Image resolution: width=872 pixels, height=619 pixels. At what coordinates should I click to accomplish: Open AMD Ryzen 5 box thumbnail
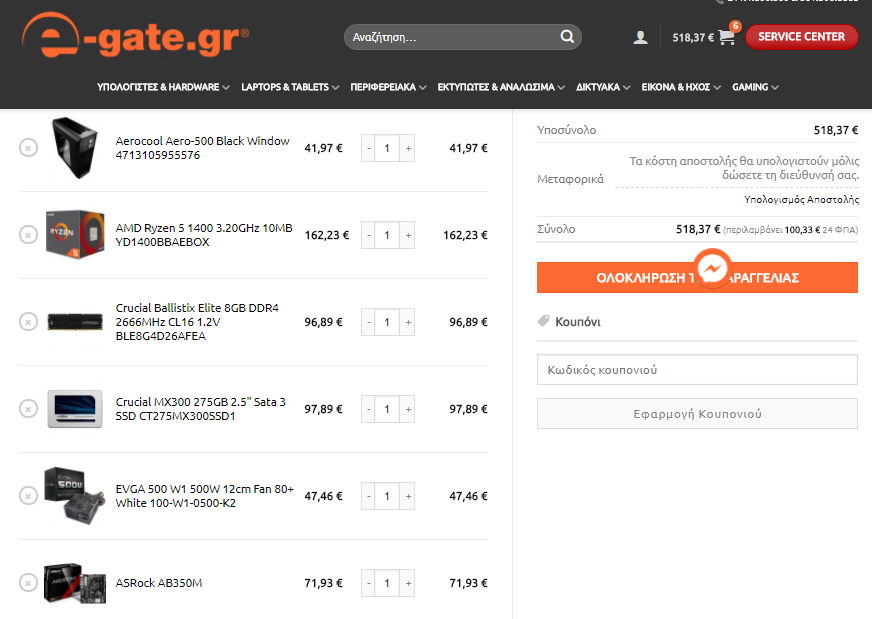pyautogui.click(x=75, y=235)
